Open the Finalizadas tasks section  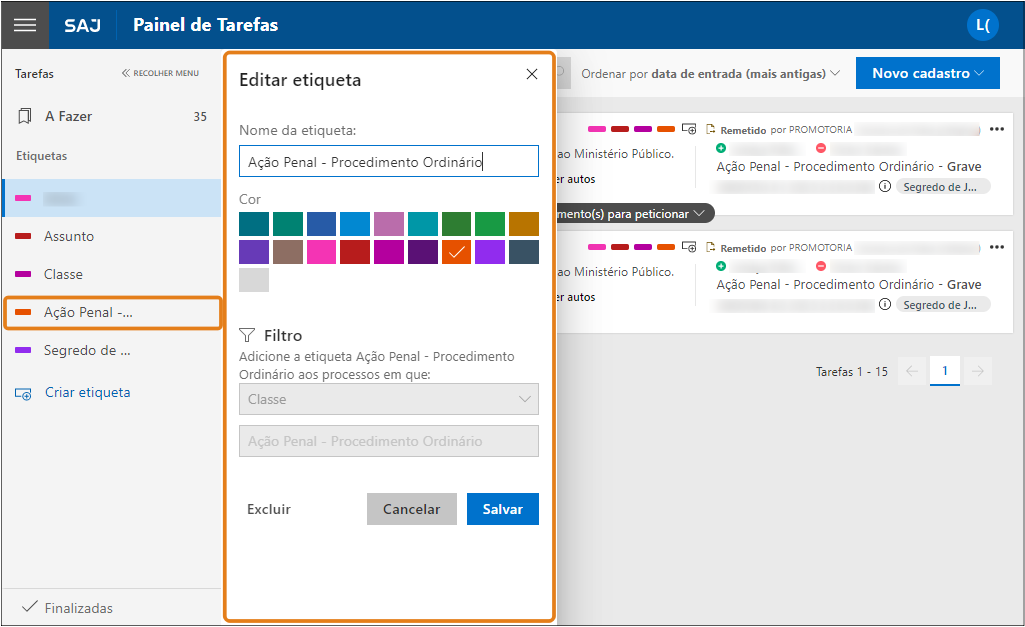pyautogui.click(x=78, y=608)
